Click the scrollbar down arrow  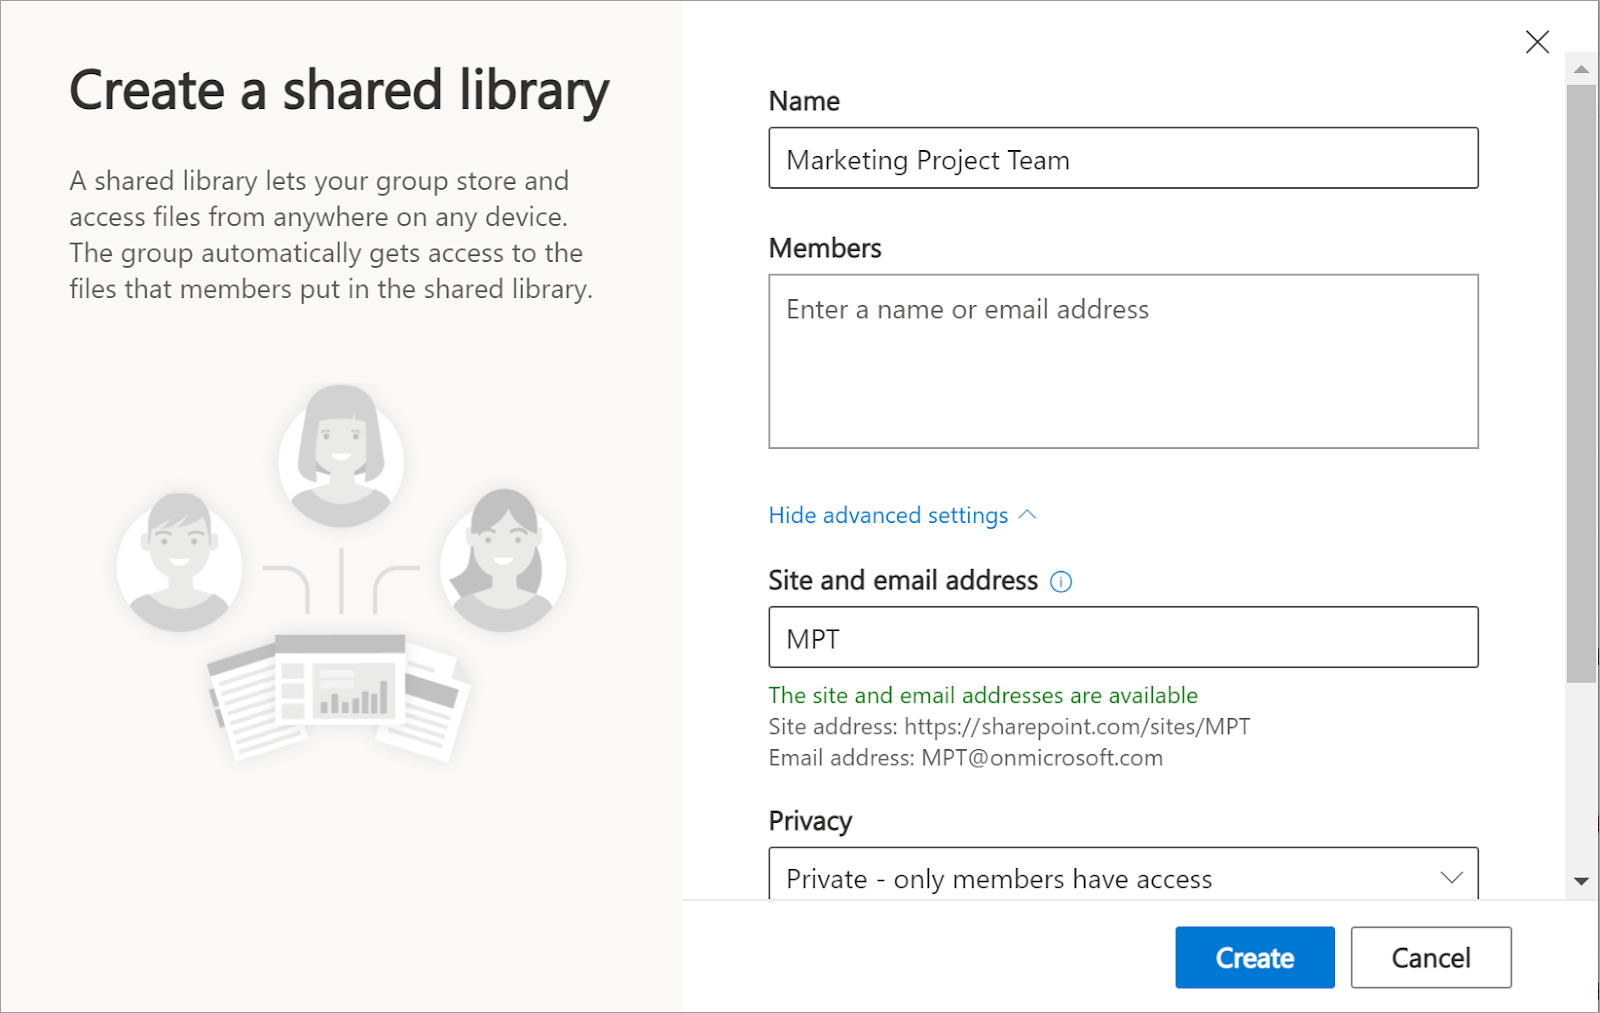click(x=1580, y=881)
